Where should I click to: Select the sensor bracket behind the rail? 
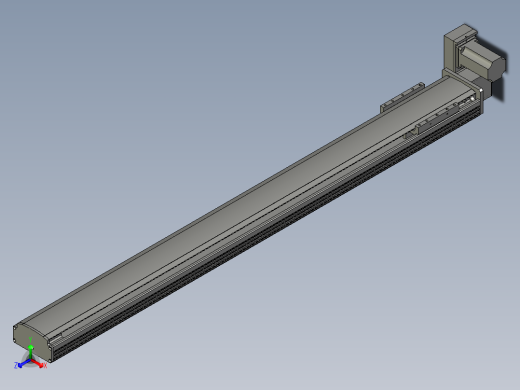402,97
